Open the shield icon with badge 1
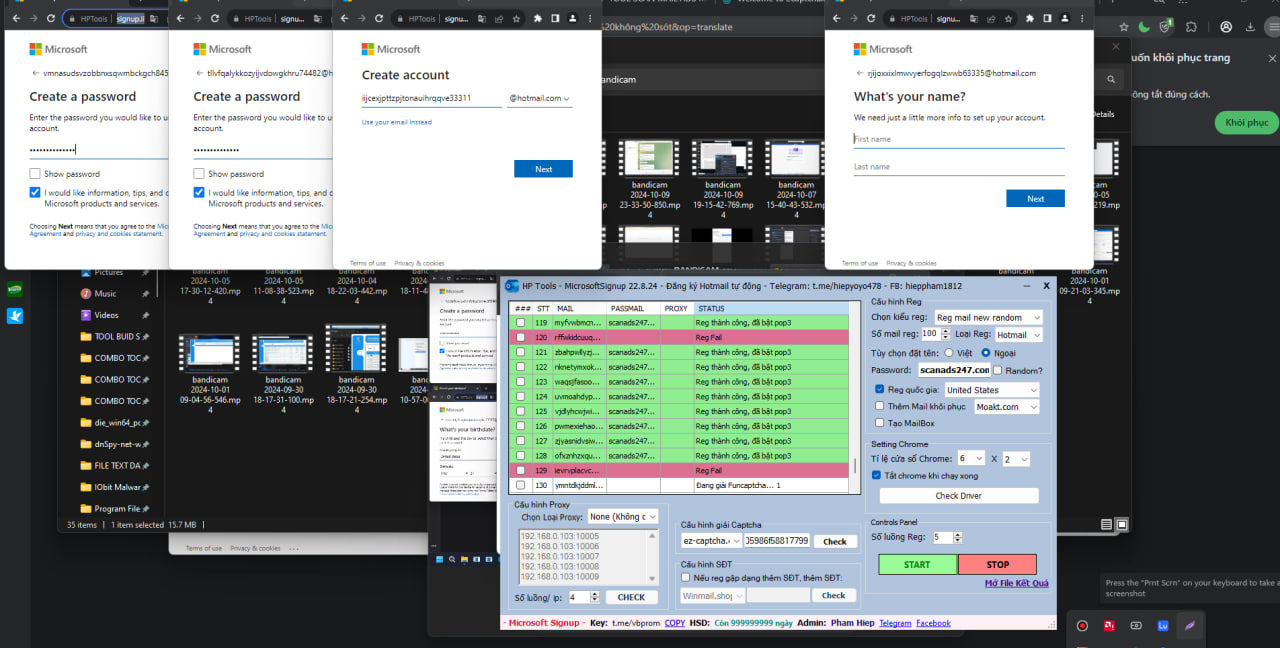The height and width of the screenshot is (648, 1280). [x=1166, y=27]
